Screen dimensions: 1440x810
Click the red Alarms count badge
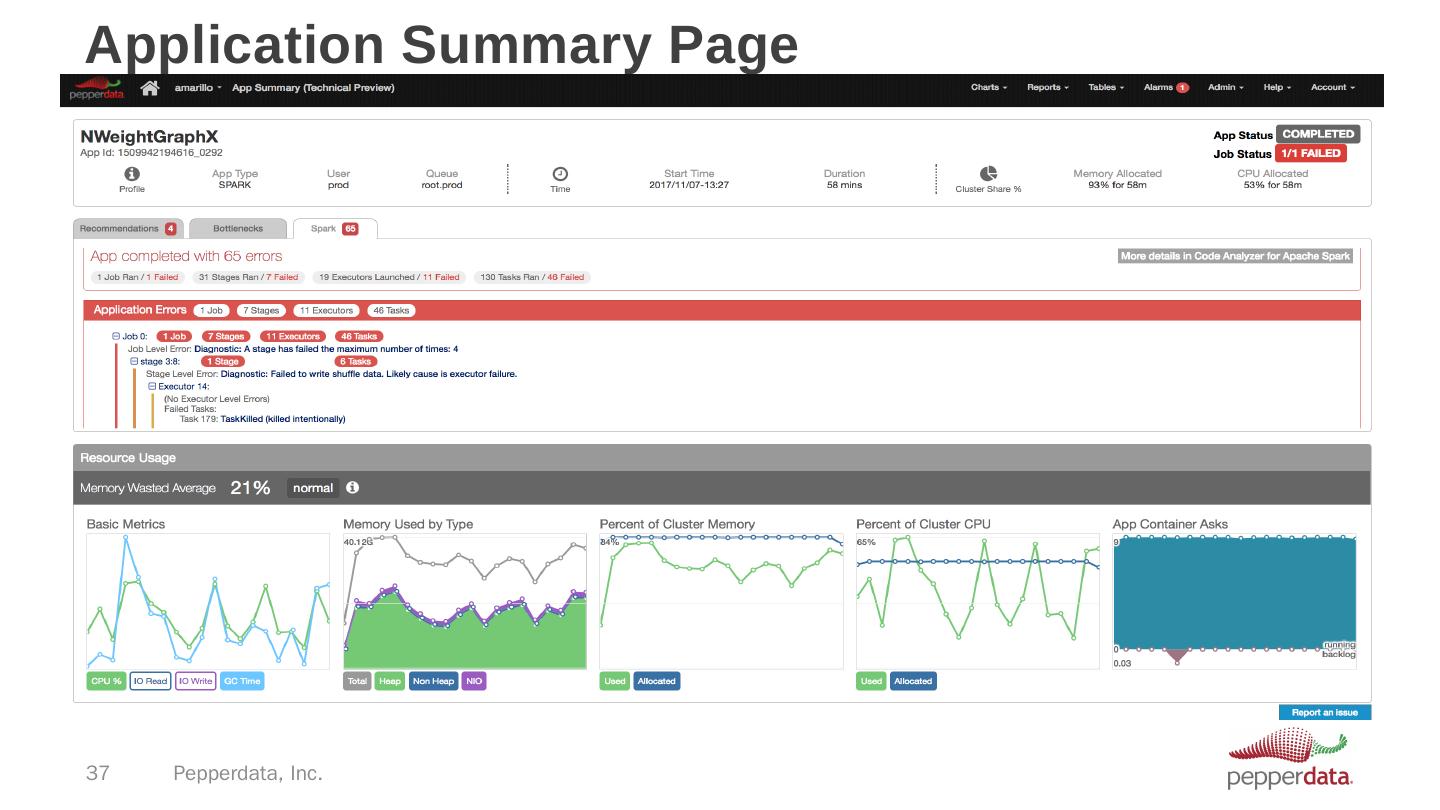(1182, 88)
